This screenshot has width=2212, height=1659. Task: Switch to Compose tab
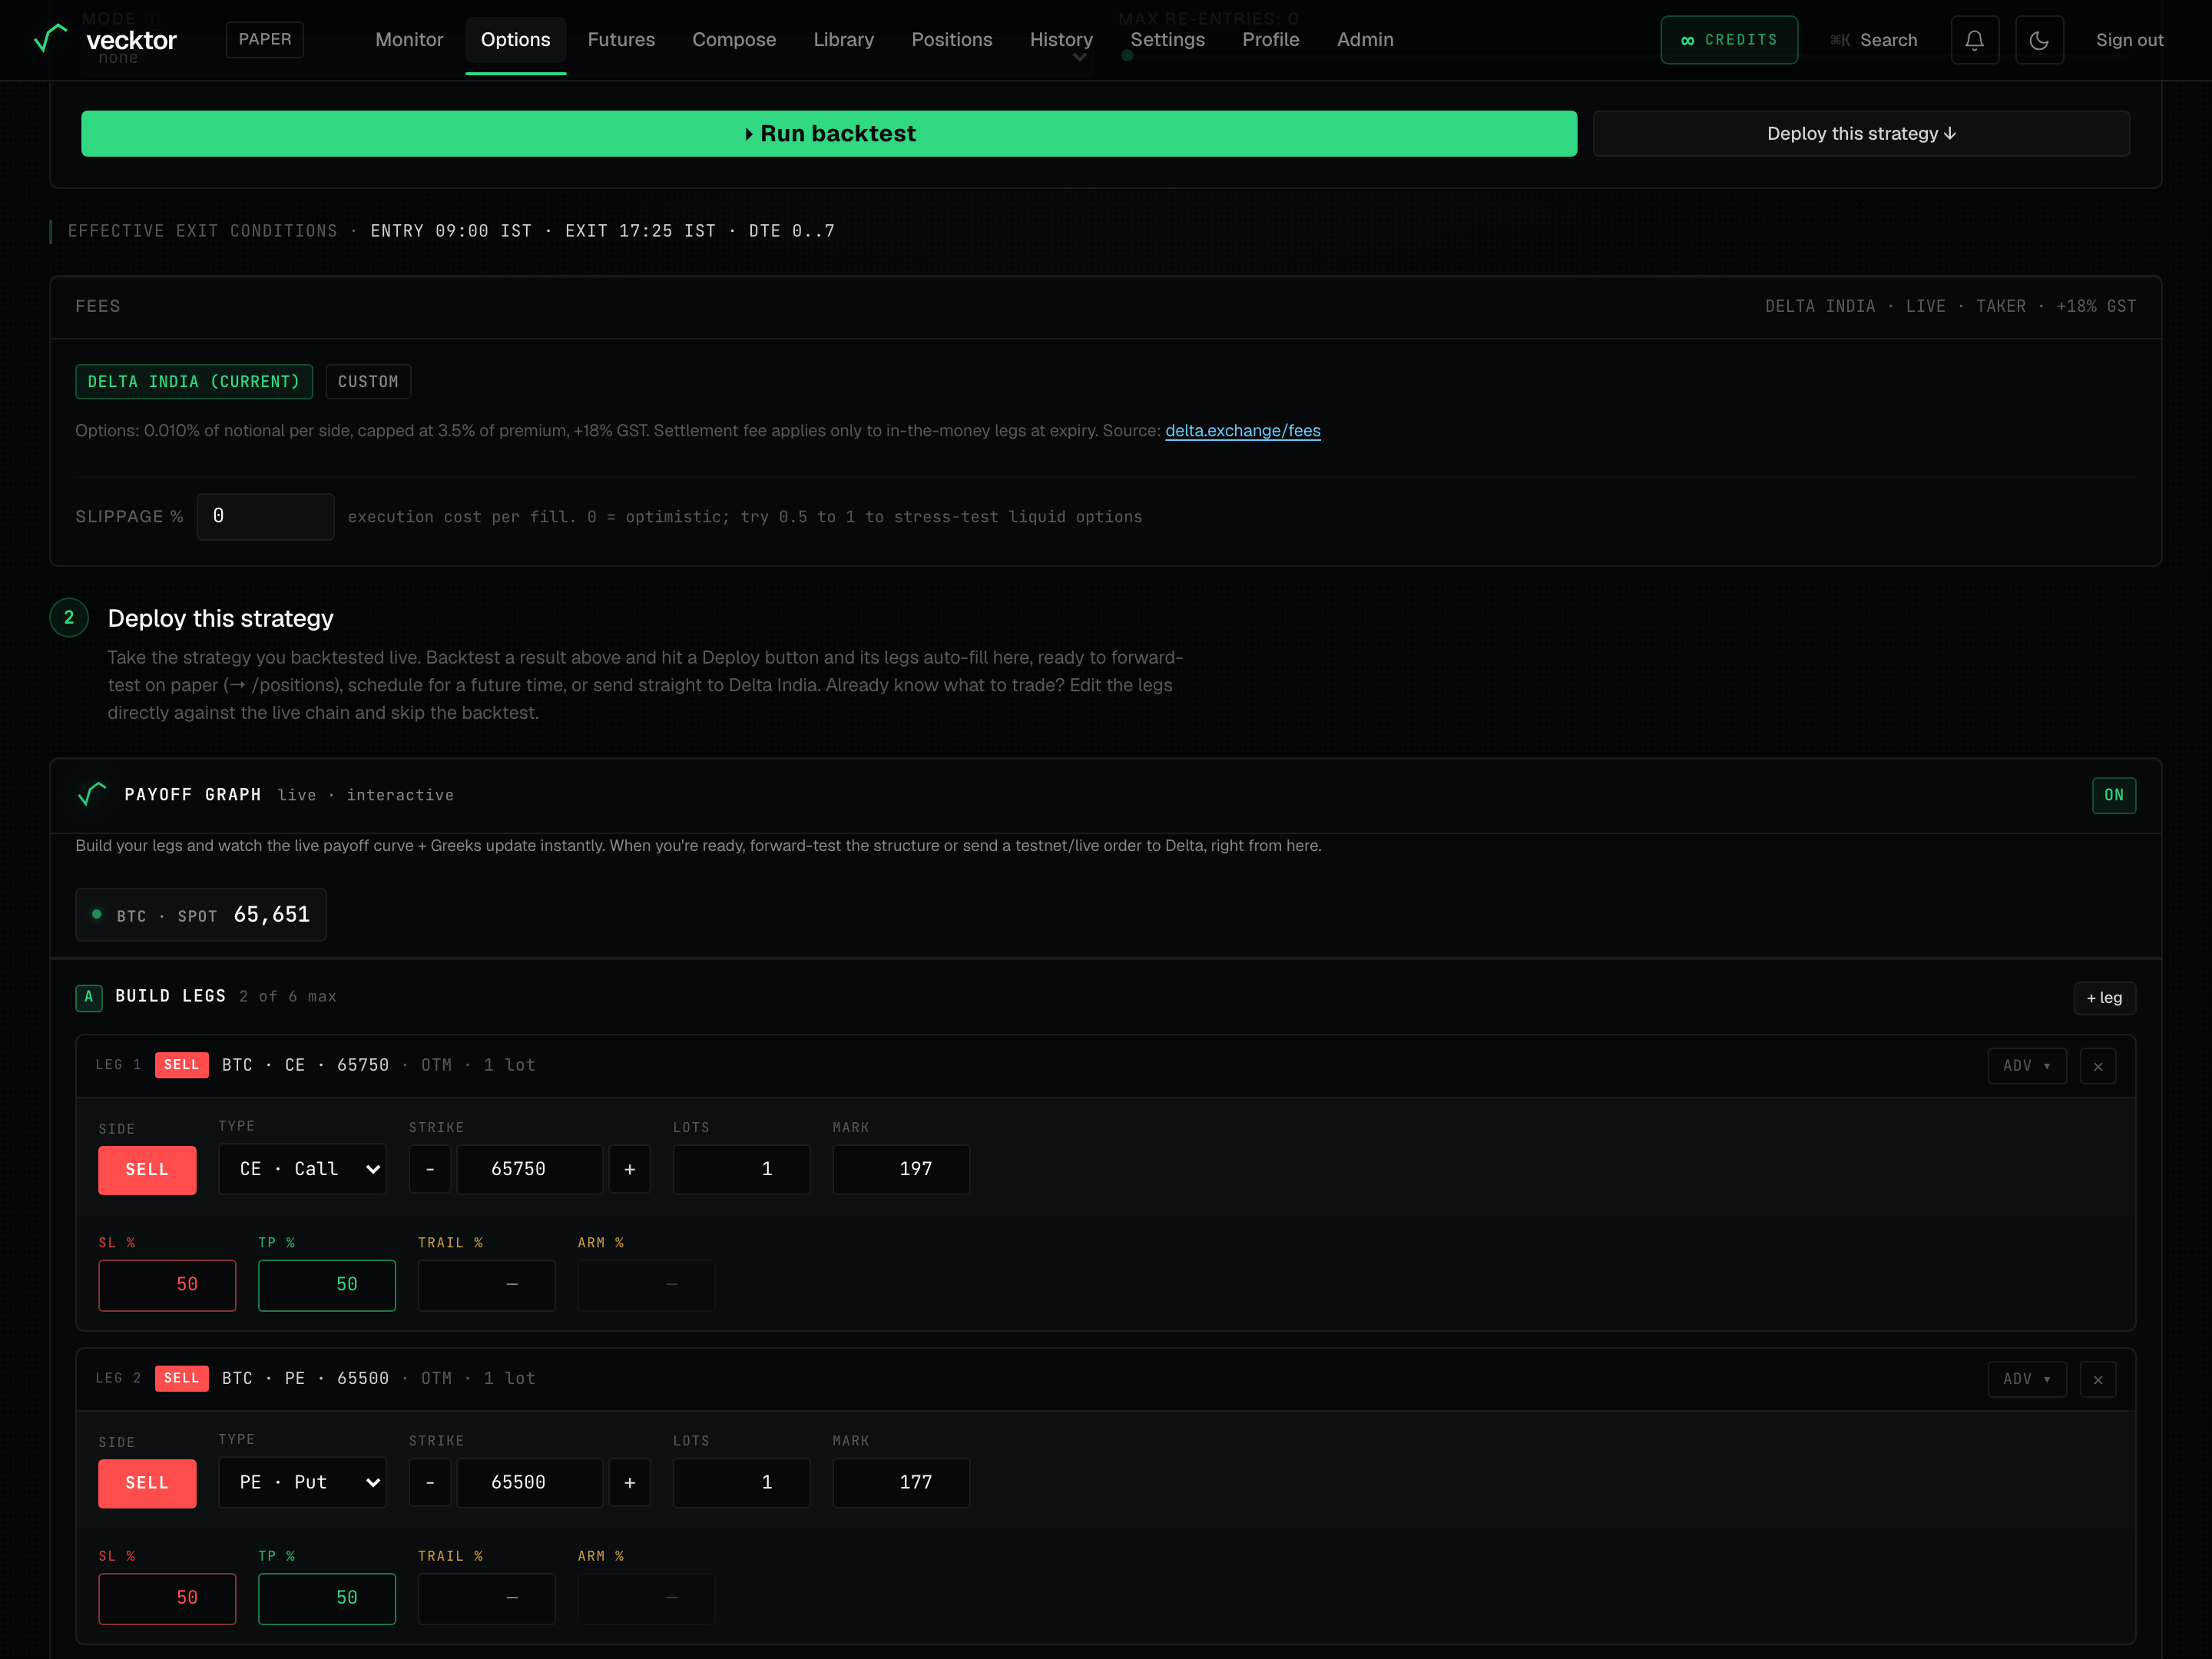734,40
